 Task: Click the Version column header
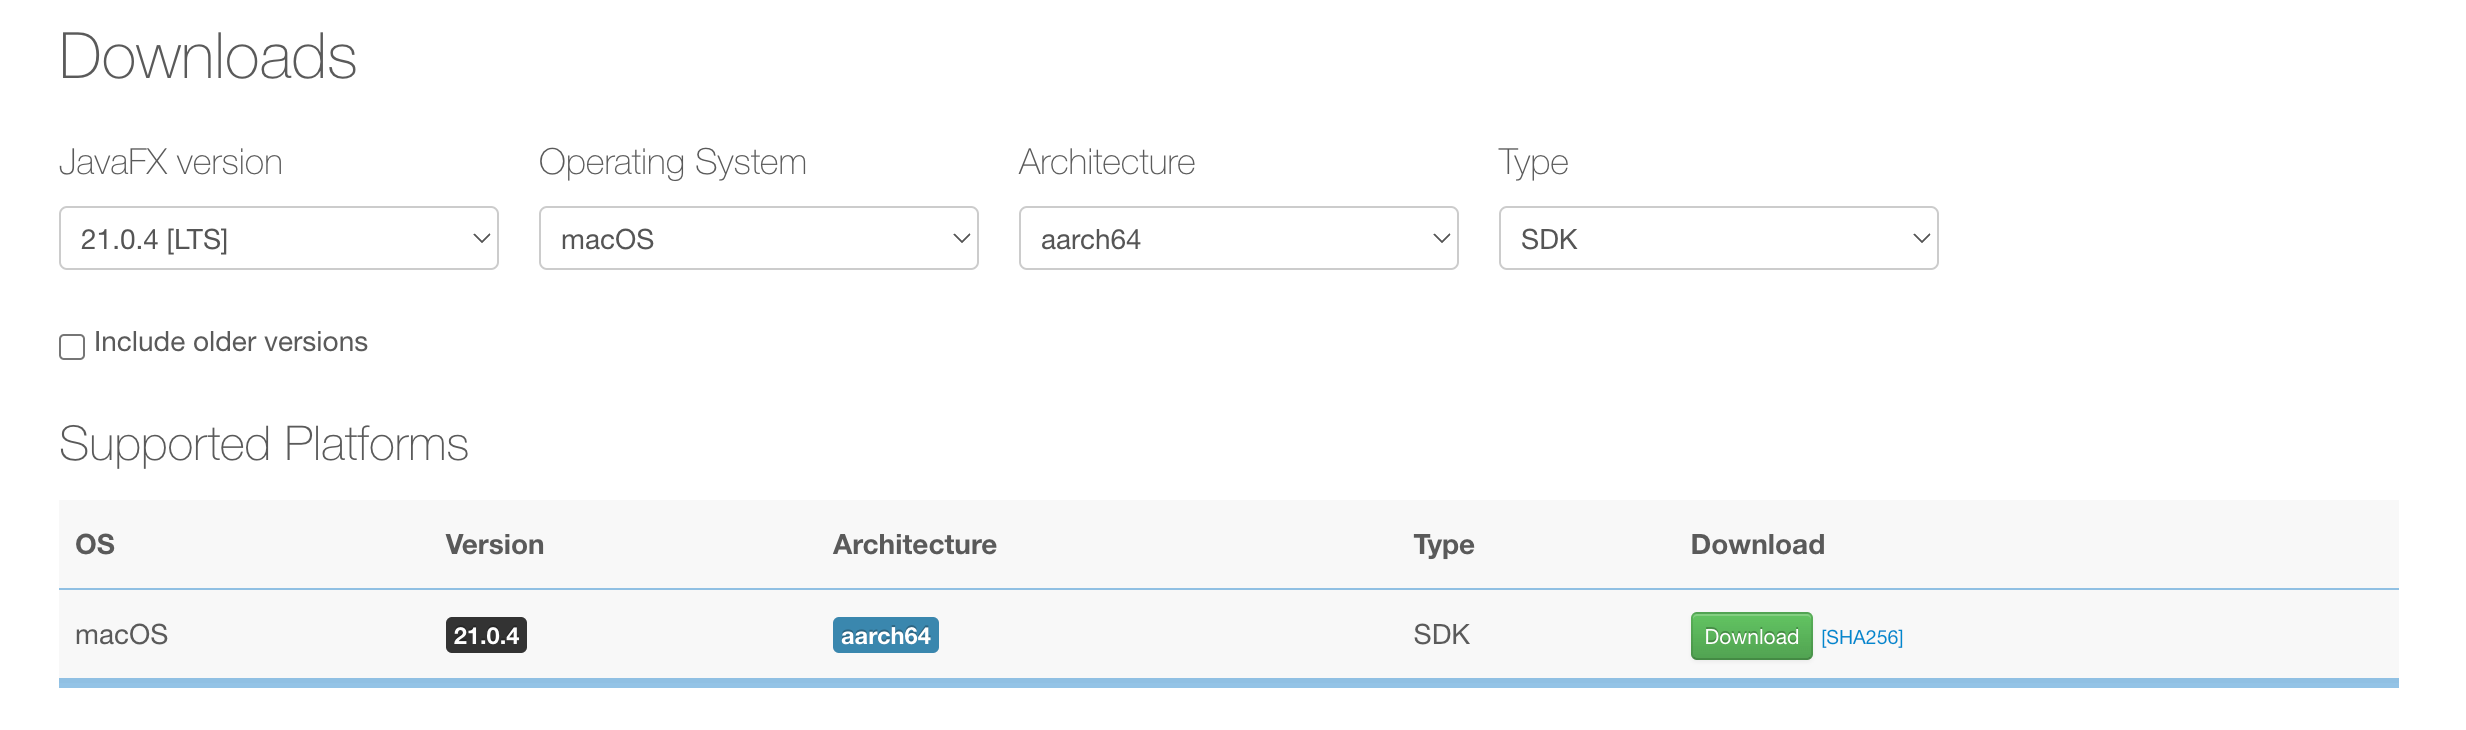tap(494, 544)
